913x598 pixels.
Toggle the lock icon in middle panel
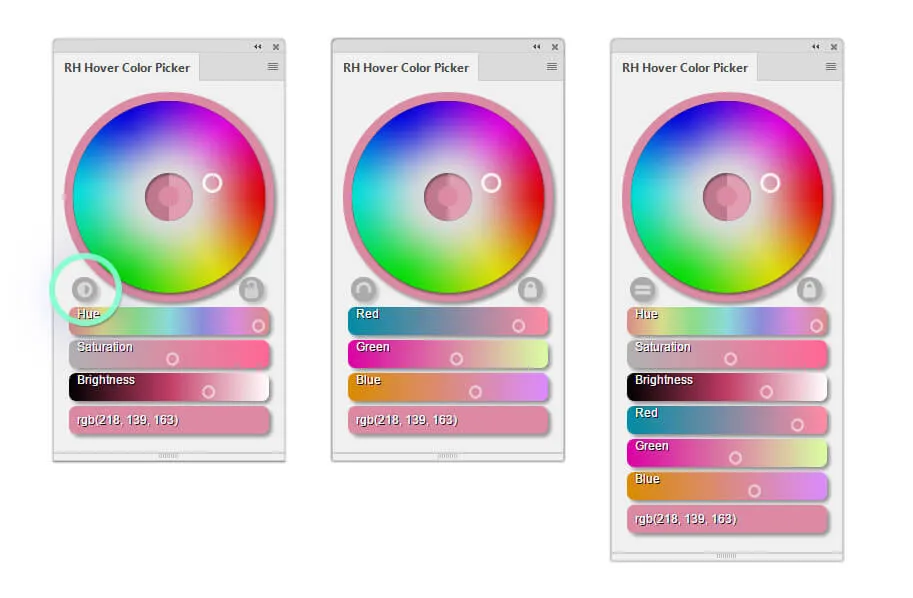coord(531,290)
